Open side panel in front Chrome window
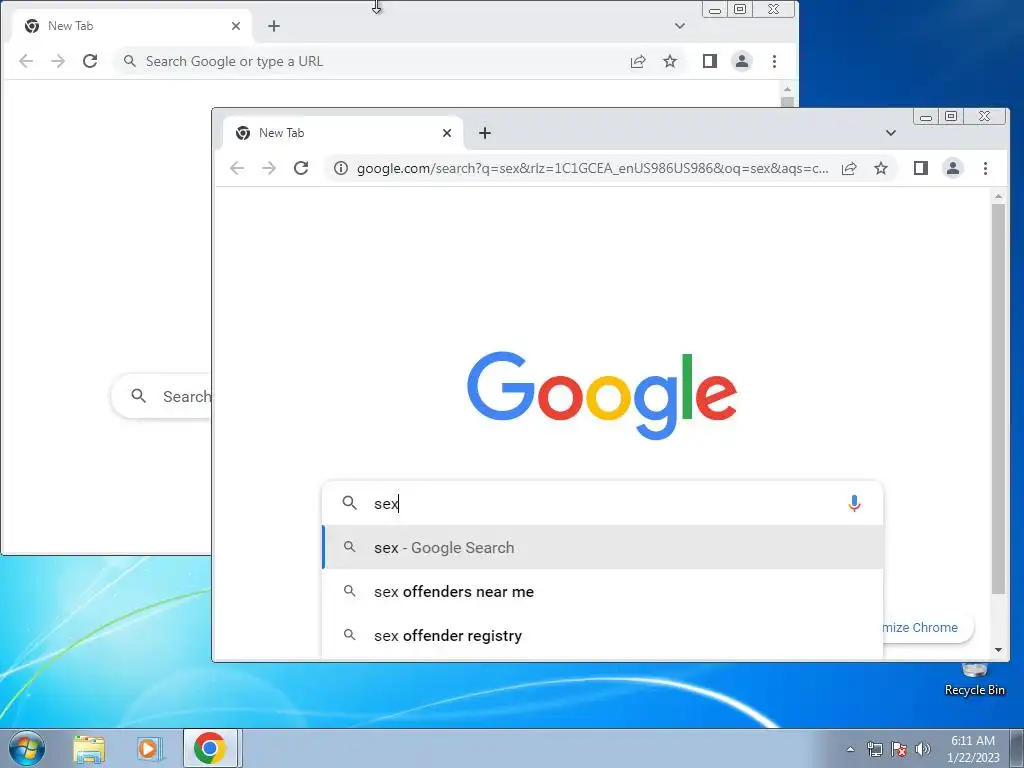1024x768 pixels. tap(921, 168)
